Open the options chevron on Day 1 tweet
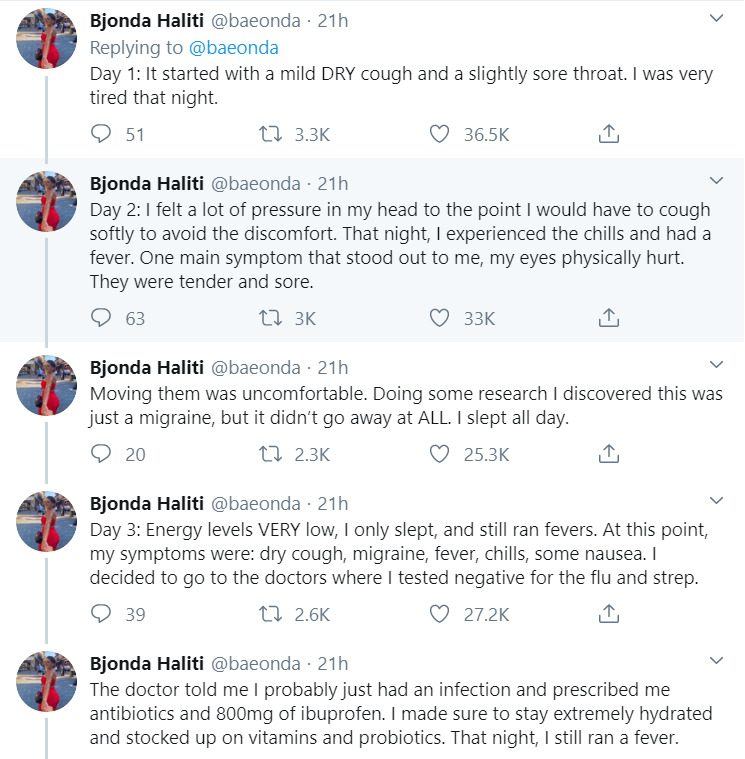Viewport: 745px width, 759px height. pyautogui.click(x=716, y=18)
